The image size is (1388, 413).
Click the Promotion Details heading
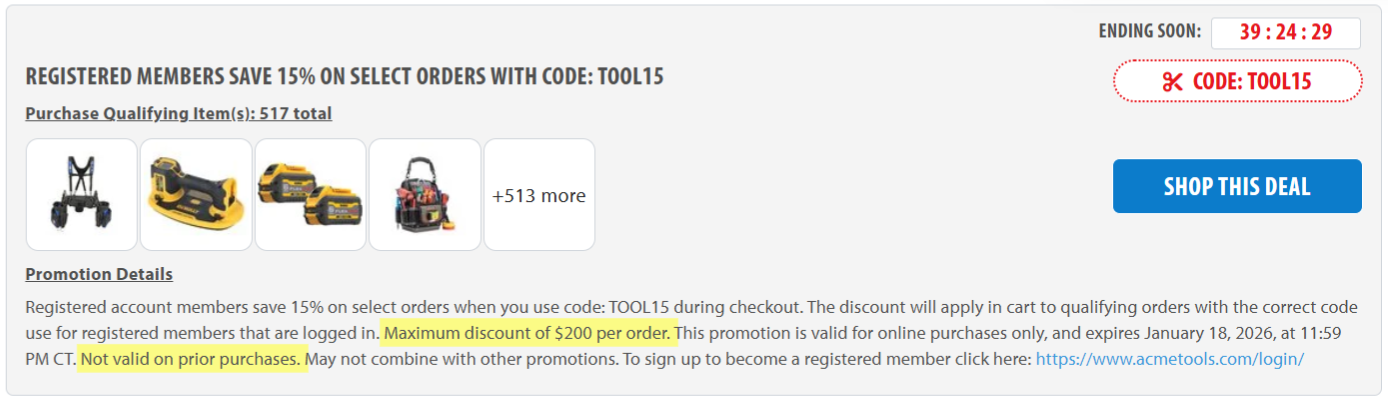99,274
